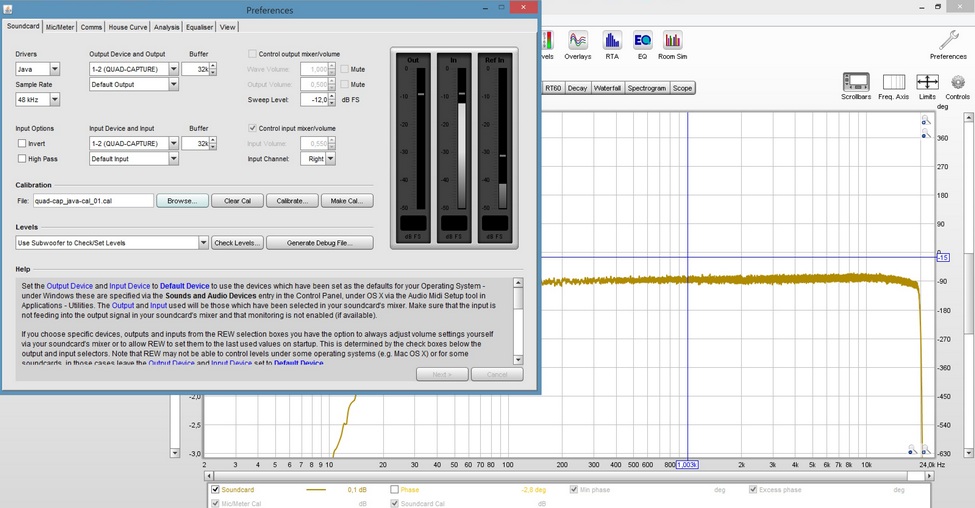Click the Clear Cal button
This screenshot has width=975, height=508.
(238, 201)
